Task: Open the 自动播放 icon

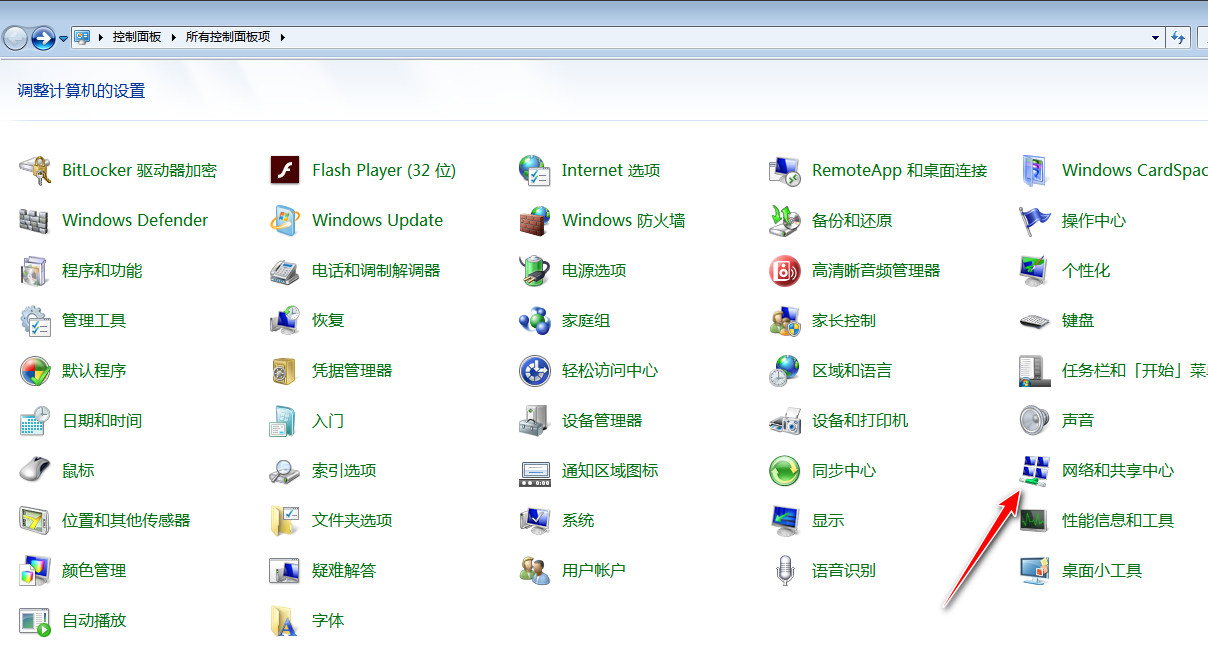Action: pos(35,621)
